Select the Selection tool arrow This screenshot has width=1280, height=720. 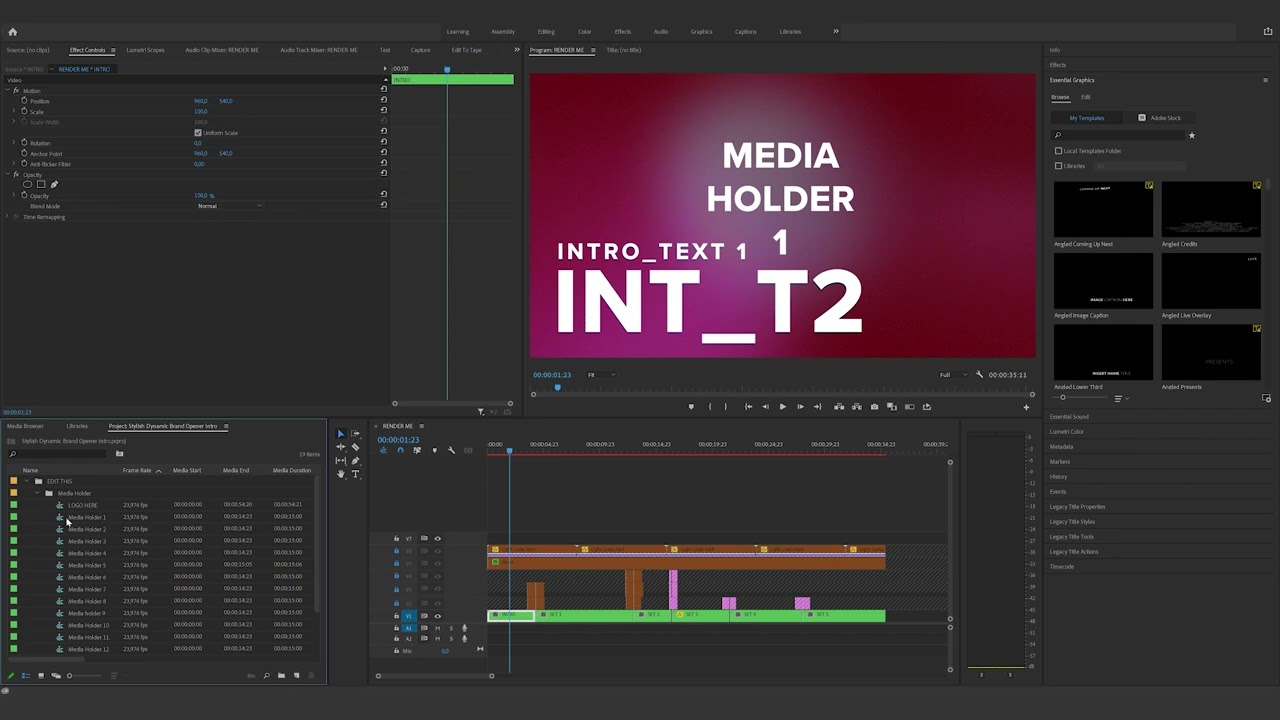pyautogui.click(x=340, y=434)
